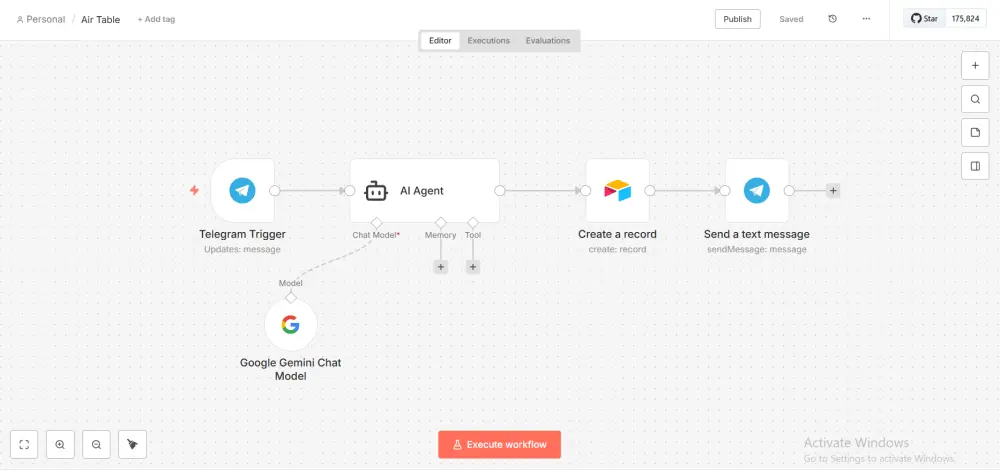Screen dimensions: 1000x473
Task: Zoom in on the canvas
Action: click(x=60, y=444)
